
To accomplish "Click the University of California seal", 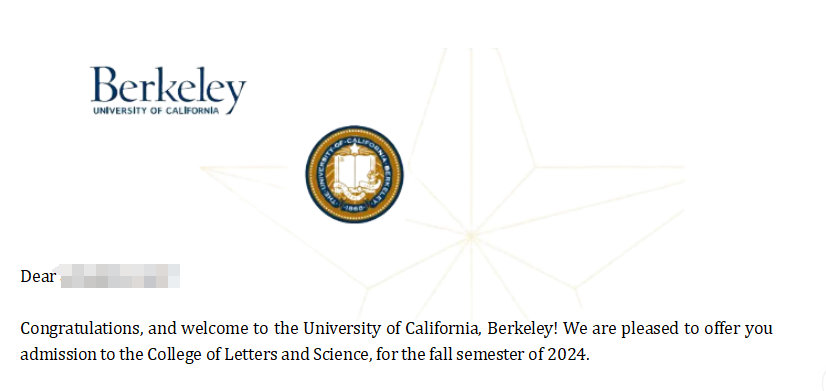I will (355, 174).
